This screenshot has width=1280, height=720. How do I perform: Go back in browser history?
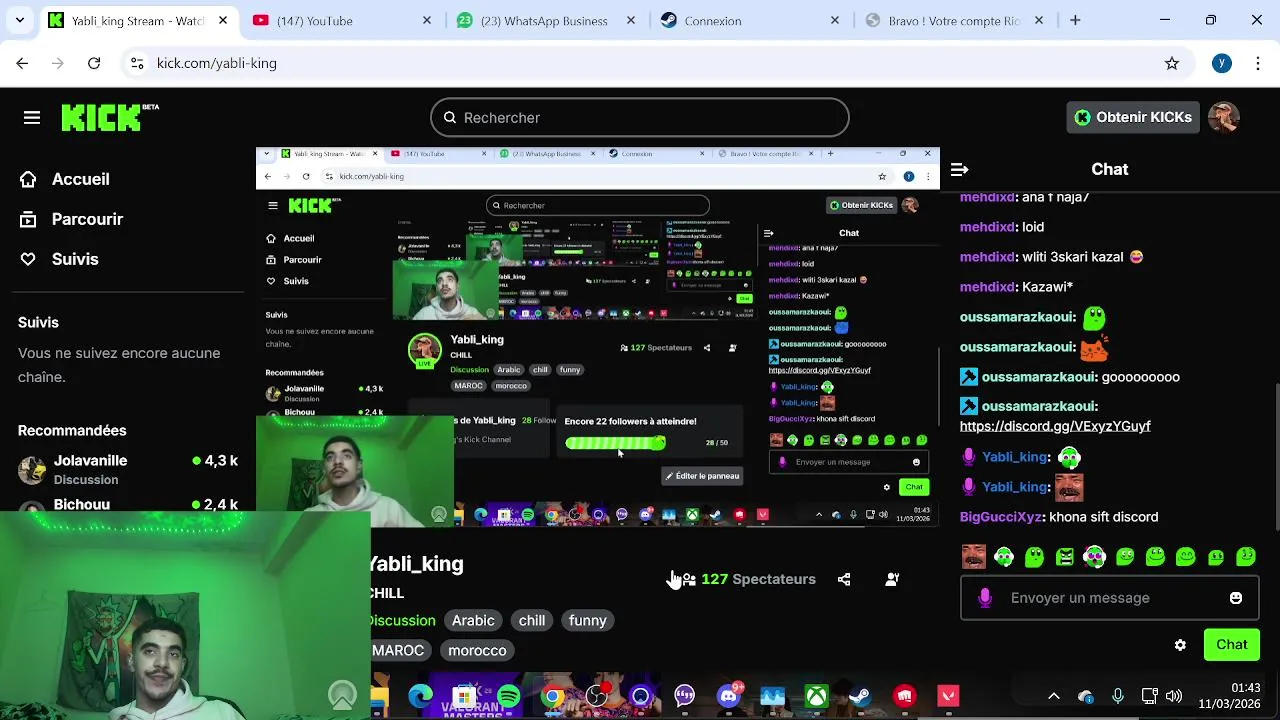[x=22, y=63]
